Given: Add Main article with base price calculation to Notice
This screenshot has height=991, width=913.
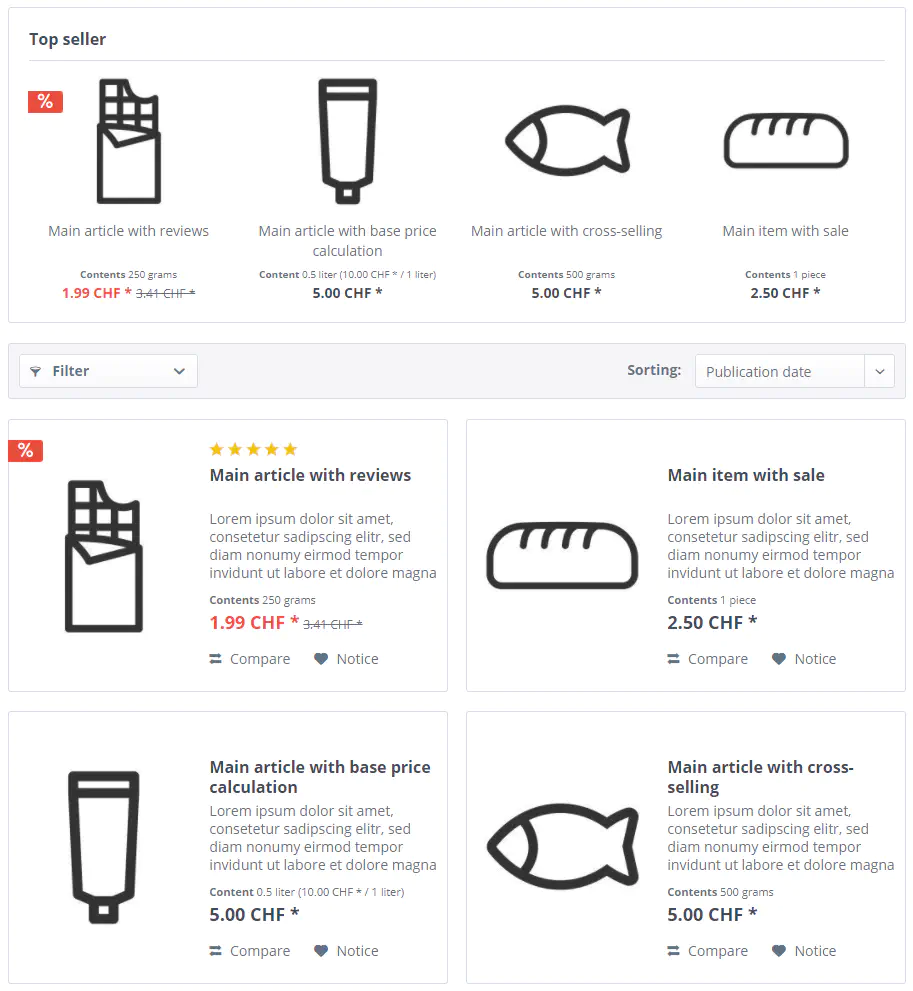Looking at the screenshot, I should tap(346, 951).
